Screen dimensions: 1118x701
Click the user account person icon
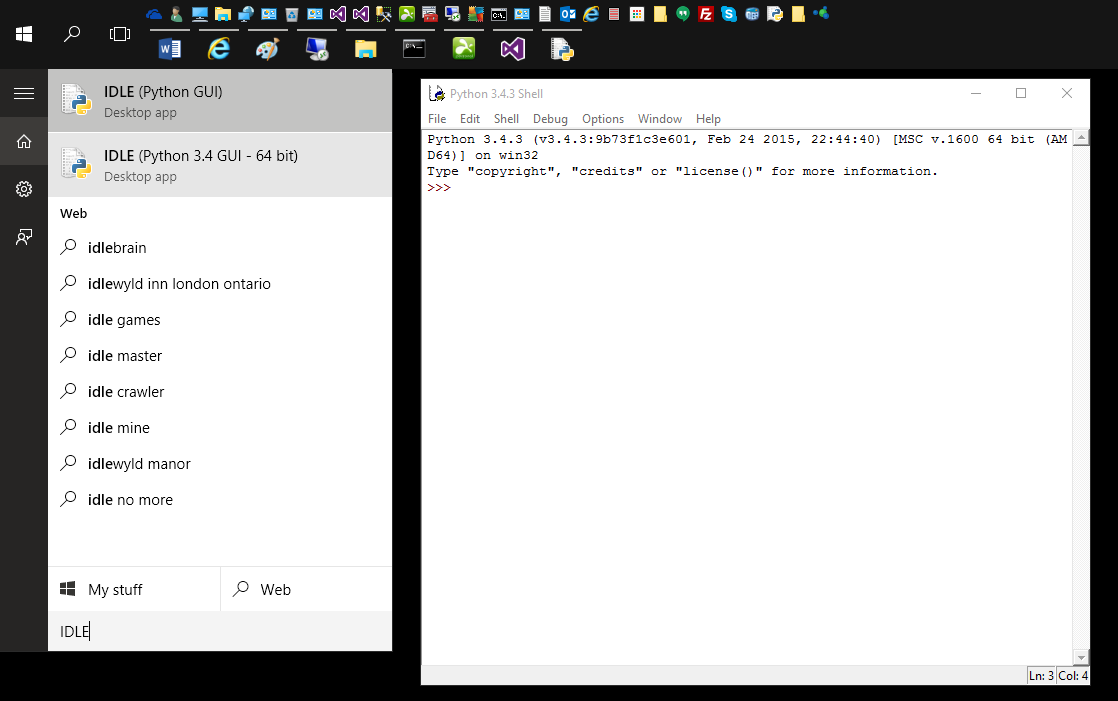[176, 14]
